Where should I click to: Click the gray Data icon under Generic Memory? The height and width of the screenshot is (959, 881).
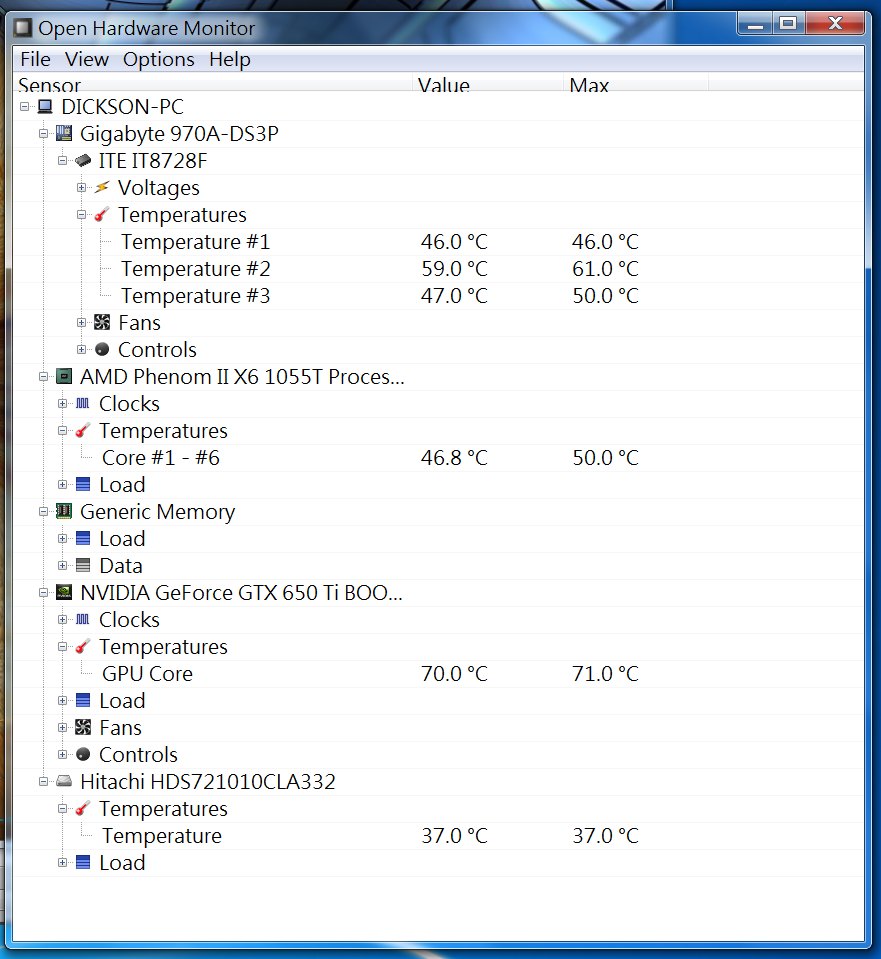(x=83, y=565)
